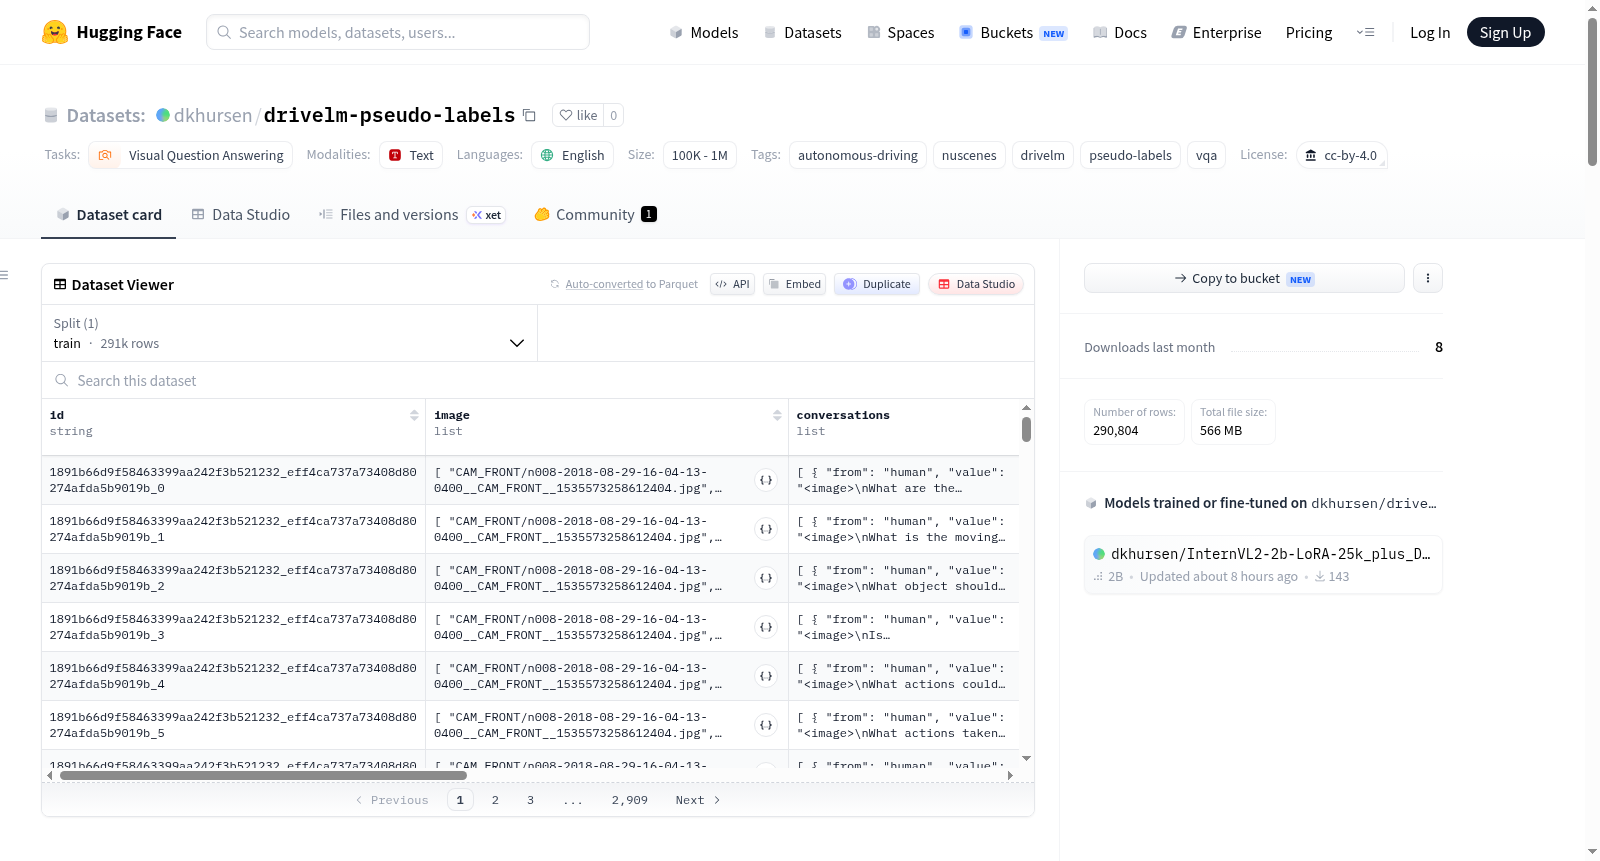Viewport: 1600px width, 861px height.
Task: Click Datasets: breadcrumb label
Action: pyautogui.click(x=106, y=115)
